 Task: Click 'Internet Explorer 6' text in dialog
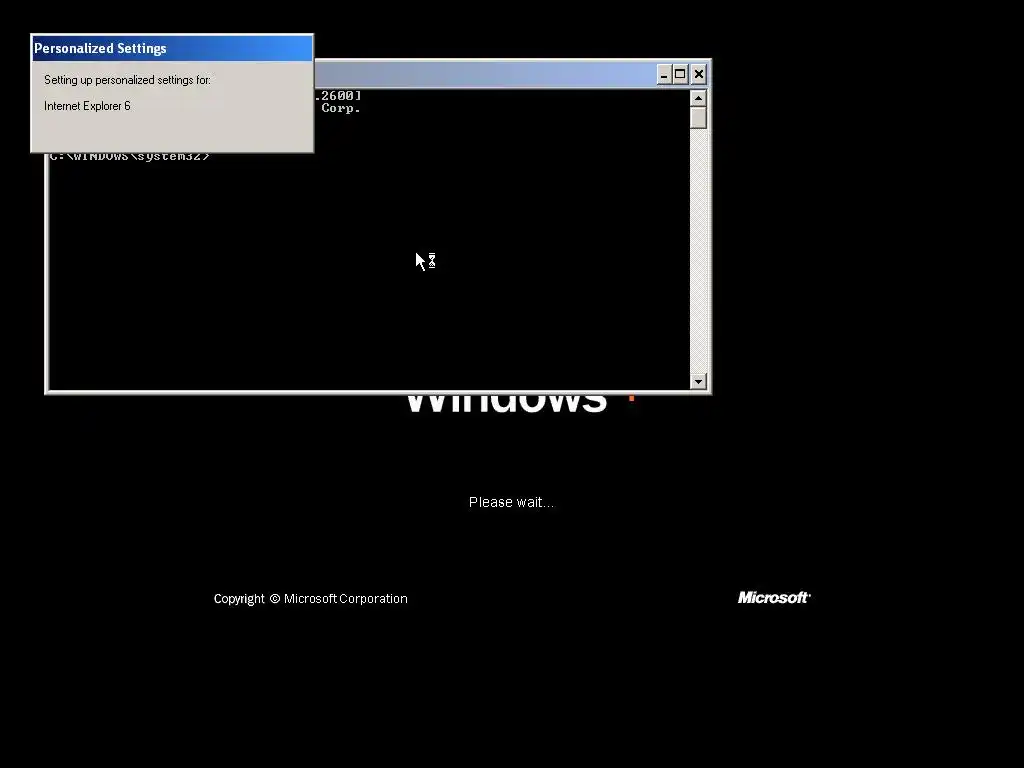88,106
